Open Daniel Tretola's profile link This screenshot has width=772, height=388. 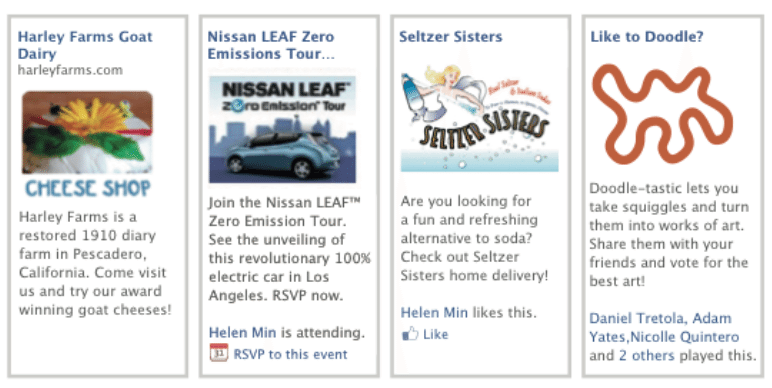click(x=638, y=319)
